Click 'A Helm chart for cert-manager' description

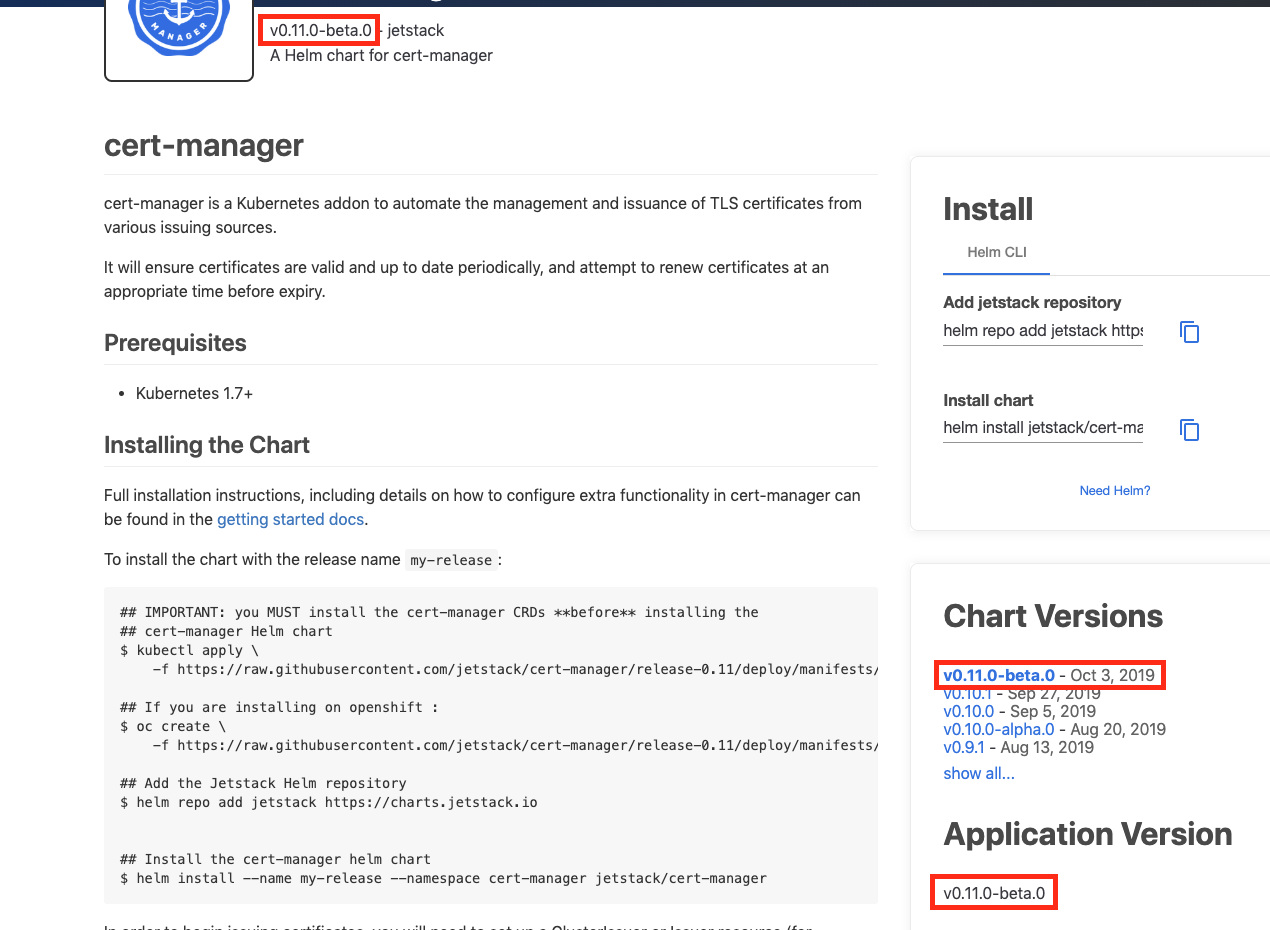point(381,55)
